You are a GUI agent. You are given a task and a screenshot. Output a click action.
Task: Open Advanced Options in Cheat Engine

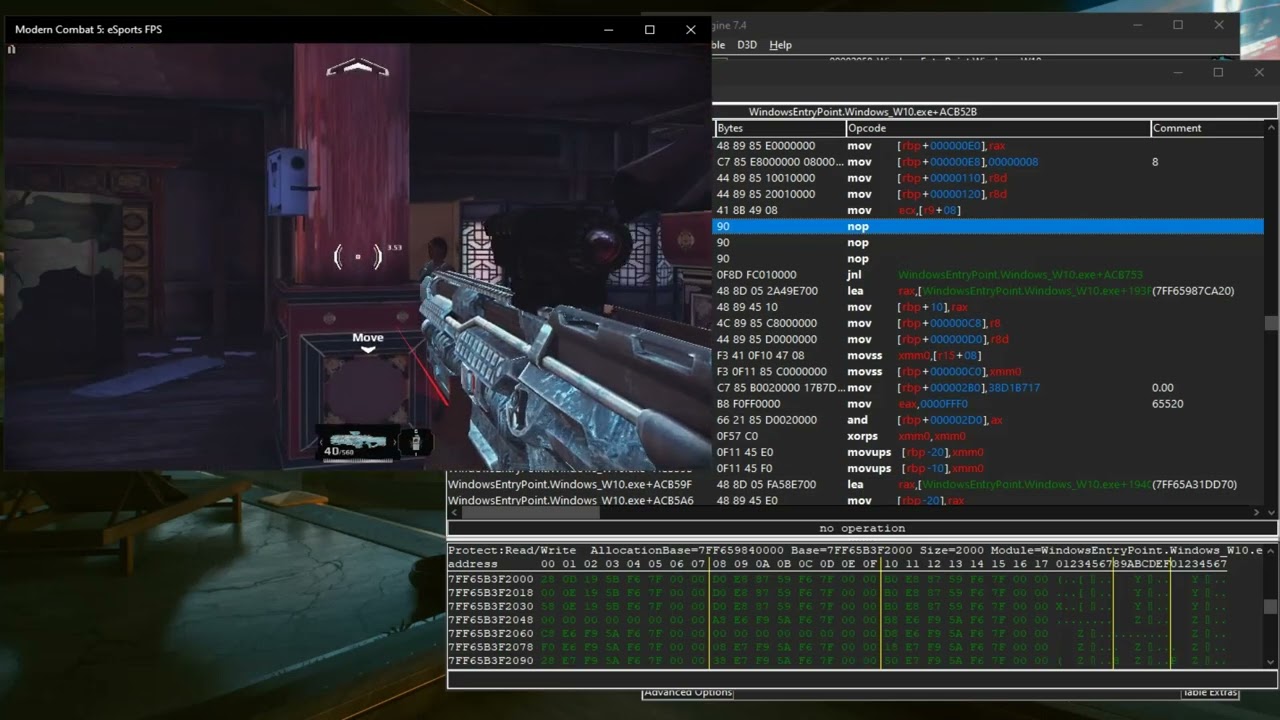(x=688, y=692)
